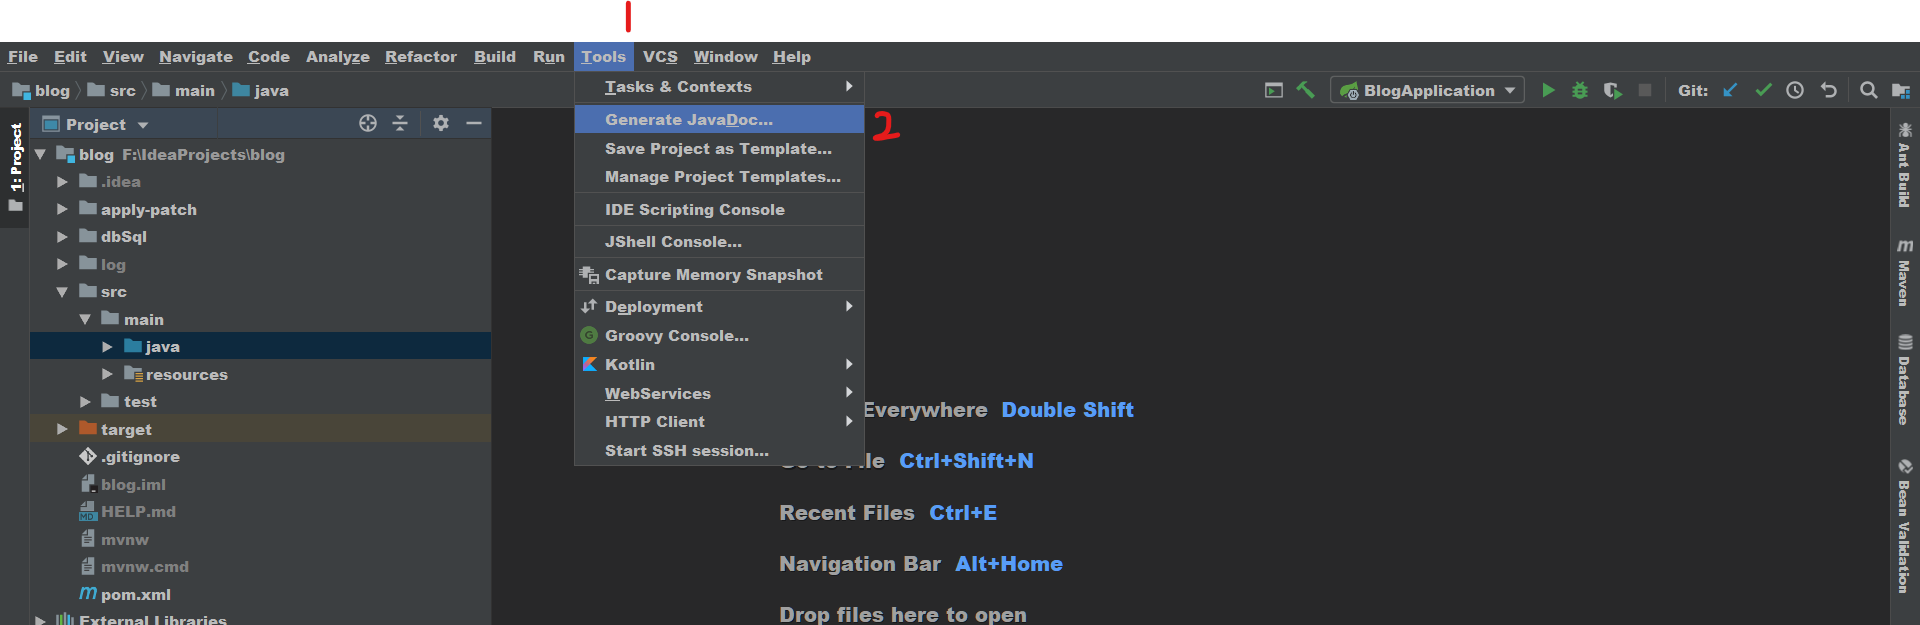The height and width of the screenshot is (625, 1920).
Task: Open the Database side panel
Action: tap(1904, 380)
